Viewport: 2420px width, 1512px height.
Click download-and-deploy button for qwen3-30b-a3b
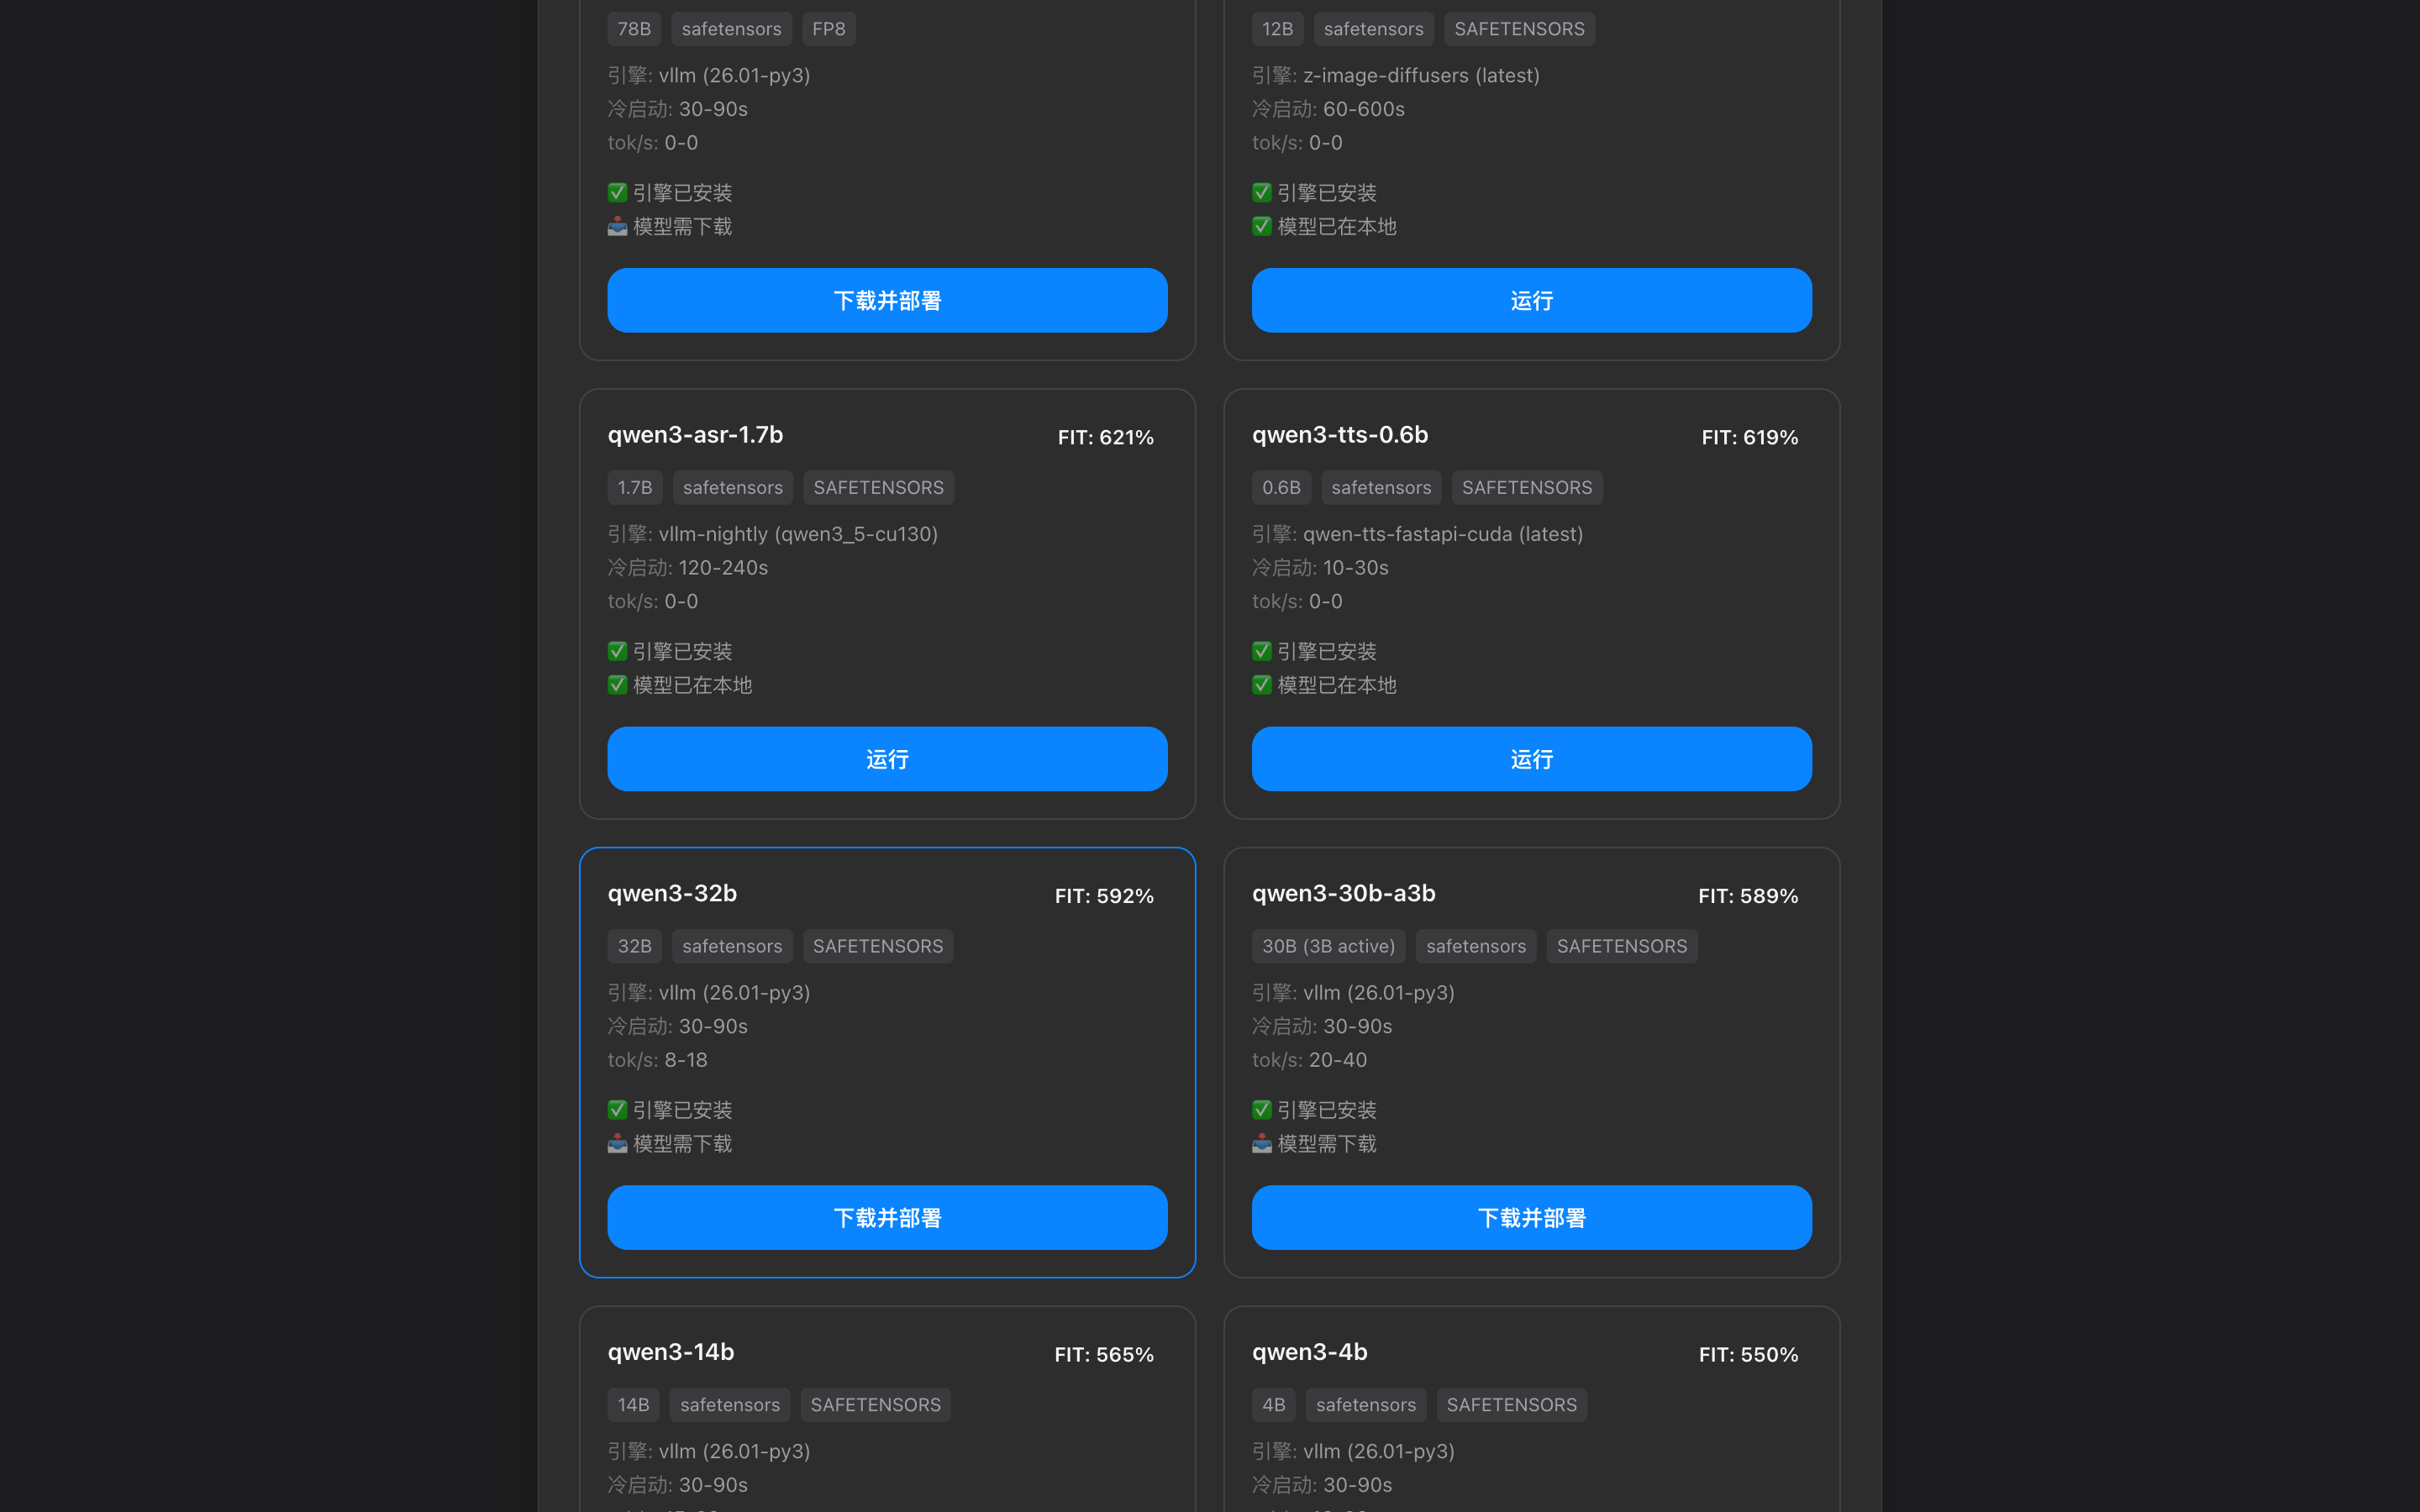(1531, 1217)
